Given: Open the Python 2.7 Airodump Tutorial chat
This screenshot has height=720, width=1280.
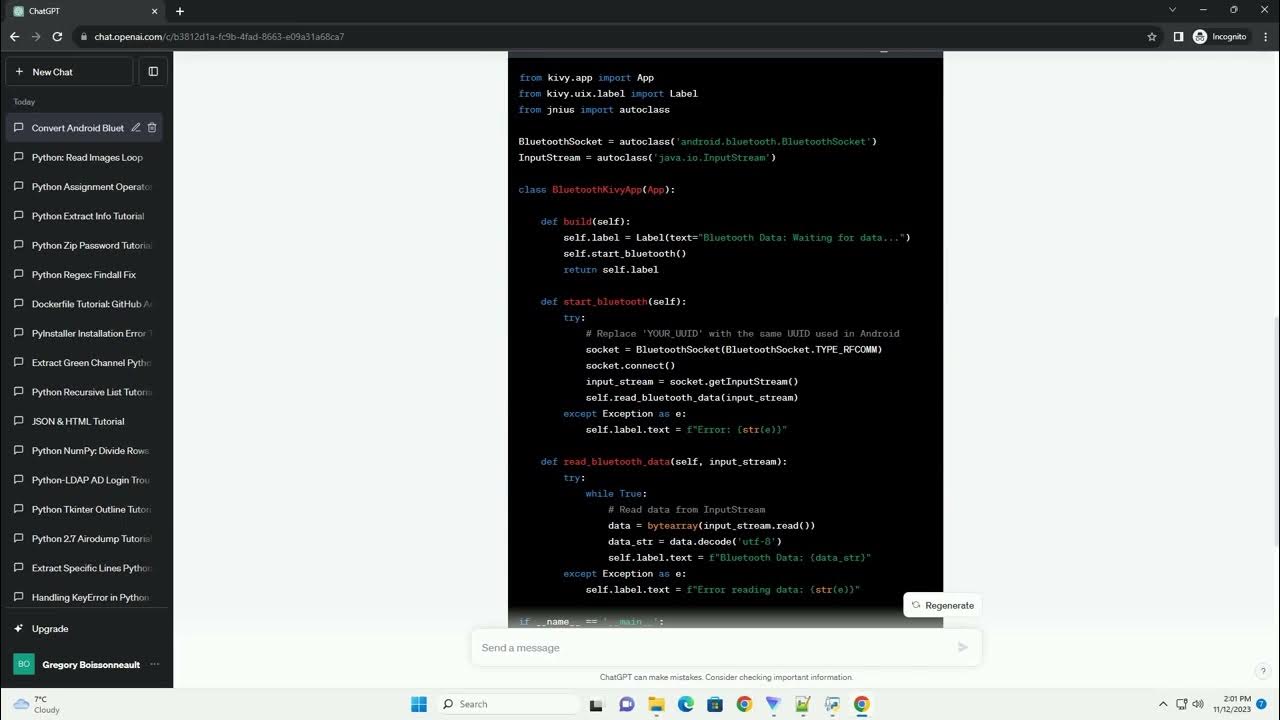Looking at the screenshot, I should (84, 539).
